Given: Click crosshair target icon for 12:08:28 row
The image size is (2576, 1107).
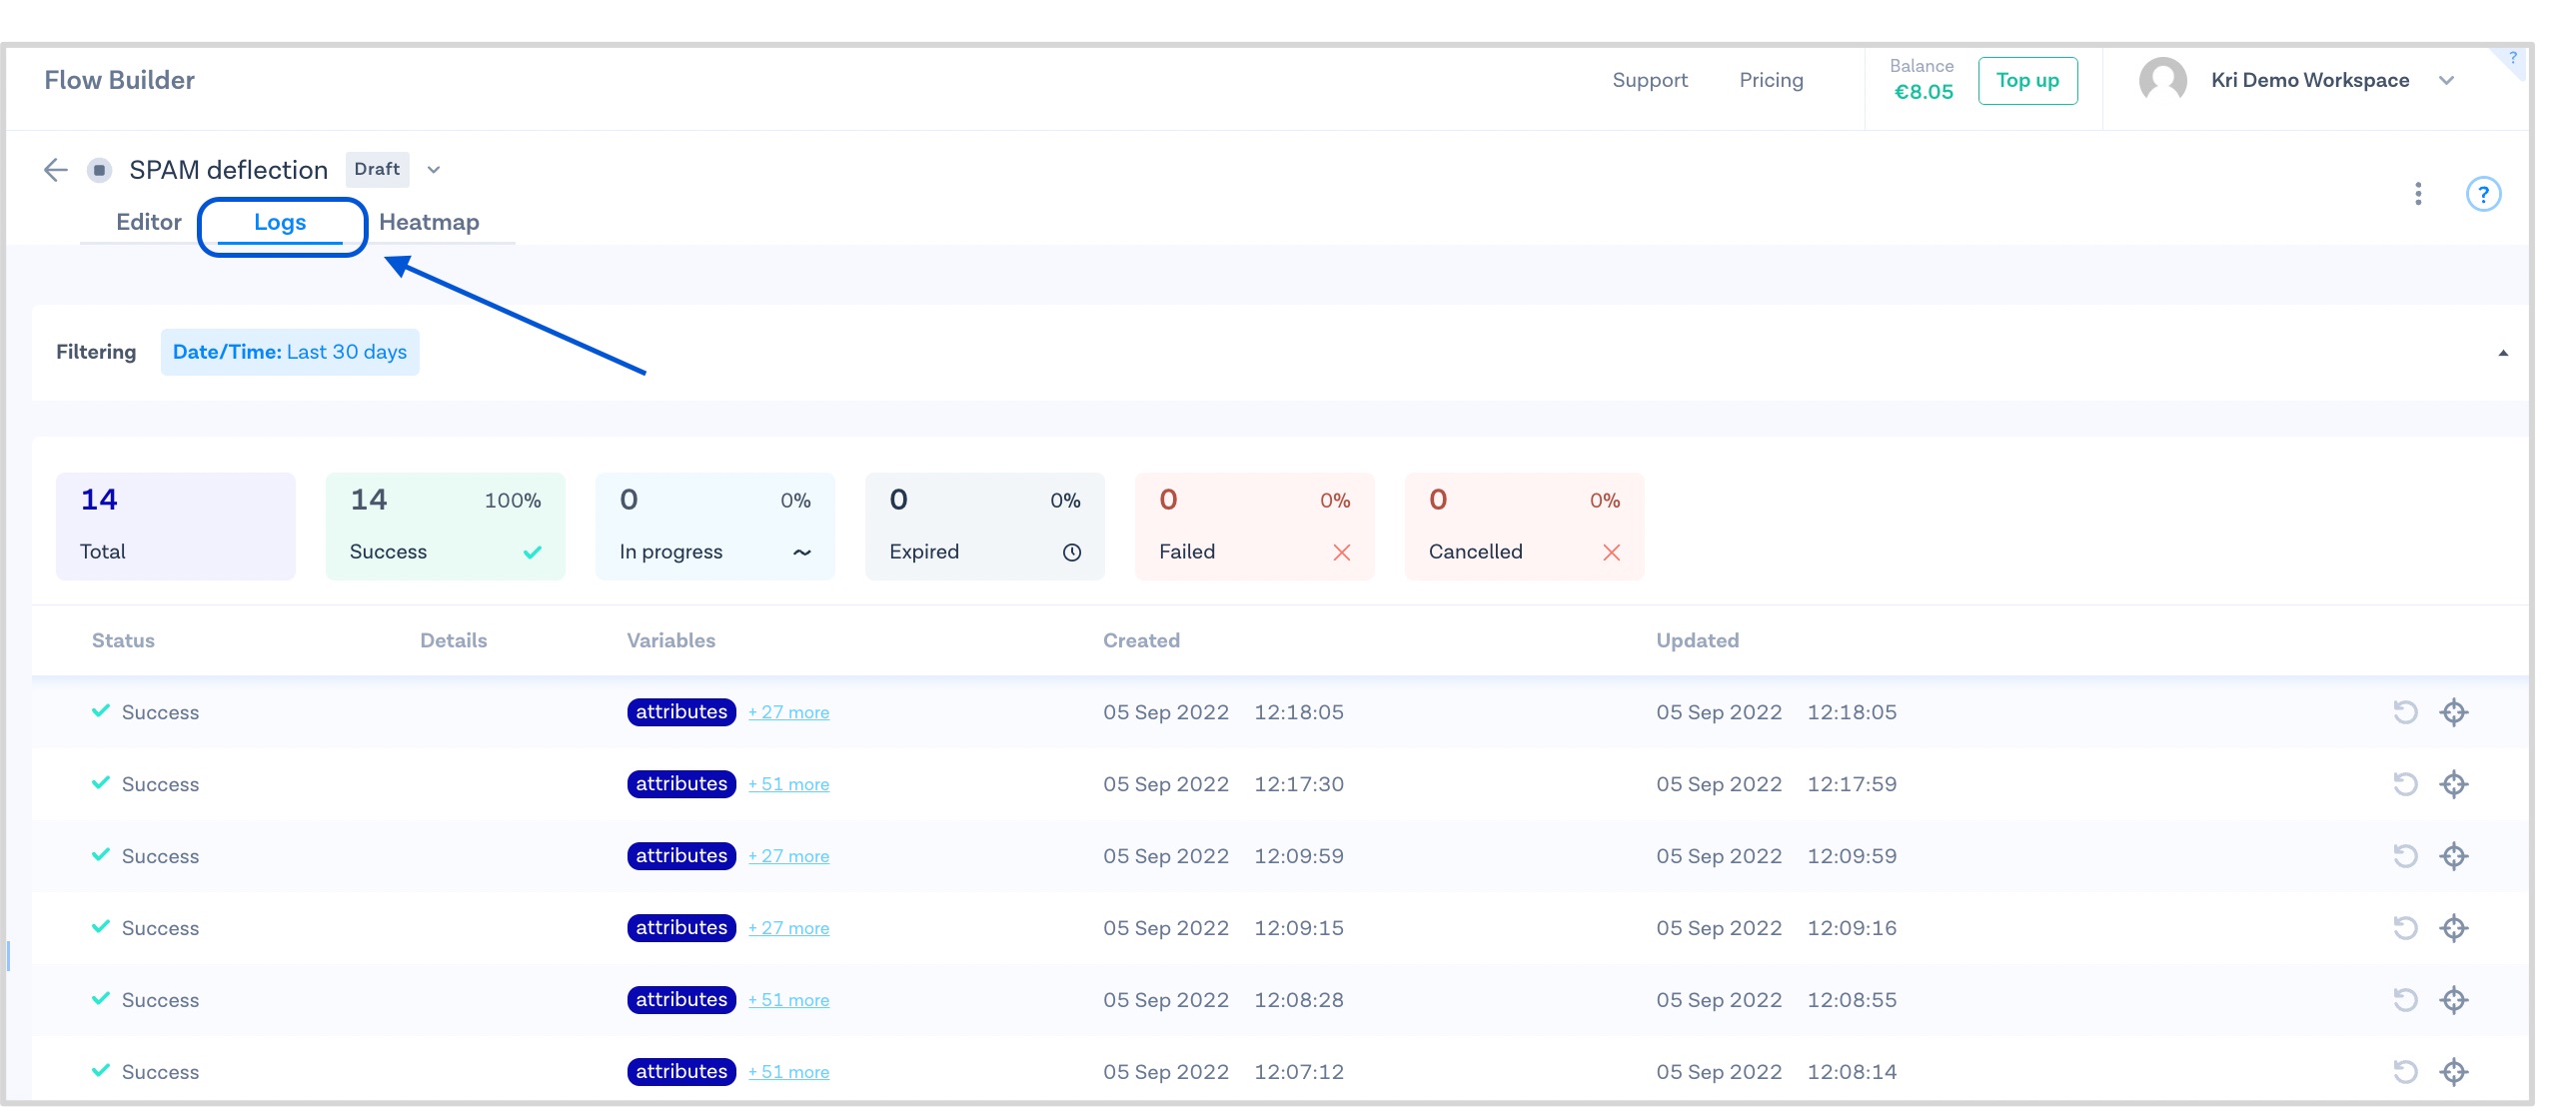Looking at the screenshot, I should pyautogui.click(x=2454, y=1000).
